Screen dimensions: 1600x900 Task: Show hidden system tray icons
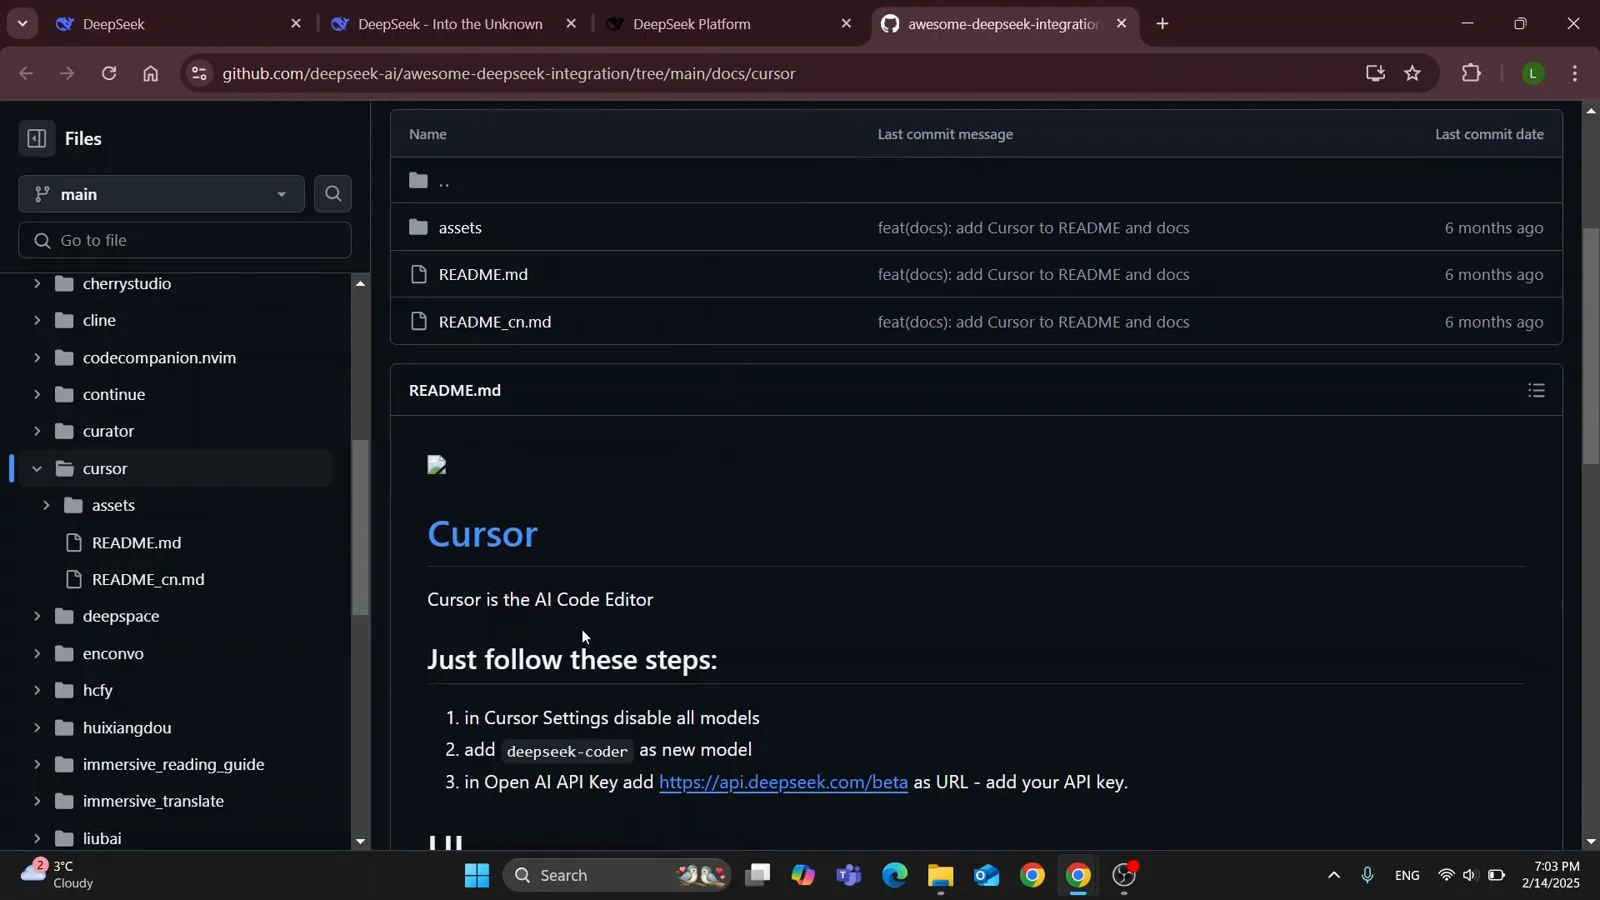[x=1333, y=876]
